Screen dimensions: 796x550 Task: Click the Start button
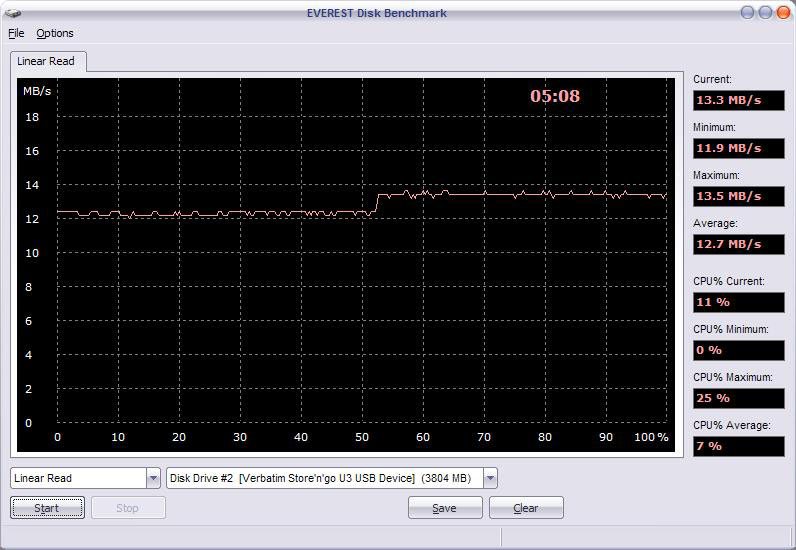(47, 508)
